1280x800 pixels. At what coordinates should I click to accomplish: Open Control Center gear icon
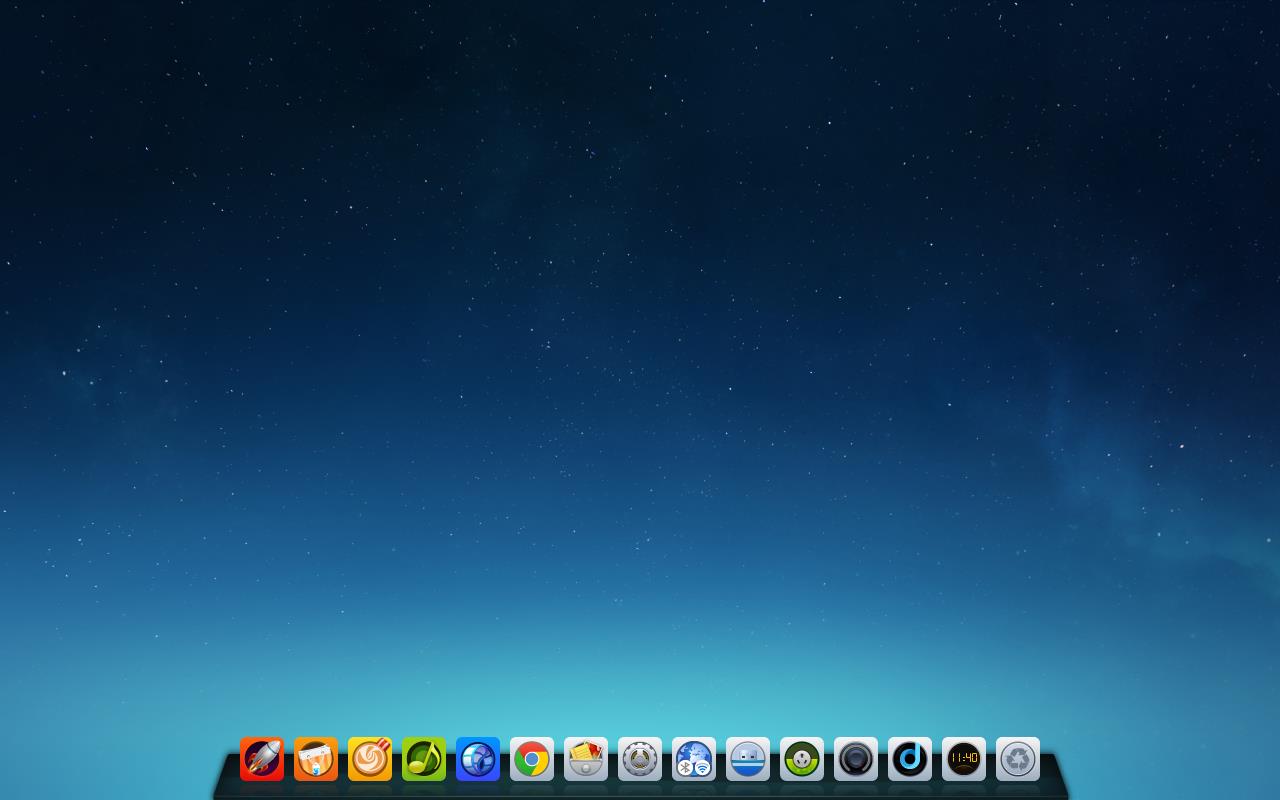[x=640, y=759]
